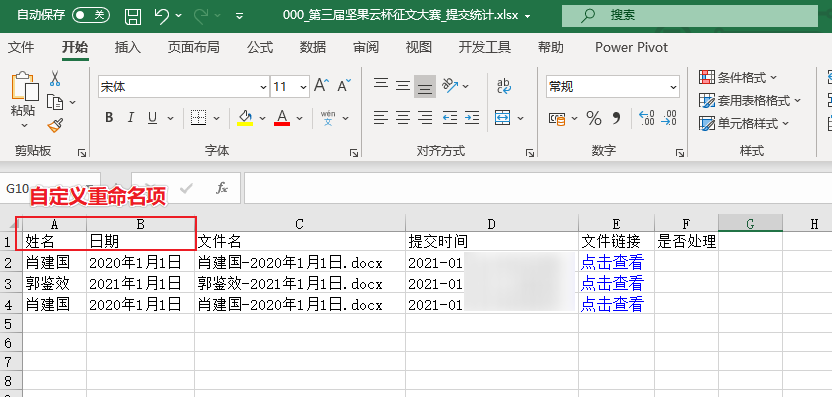Expand the fill color dropdown arrow
This screenshot has width=832, height=397.
(262, 118)
